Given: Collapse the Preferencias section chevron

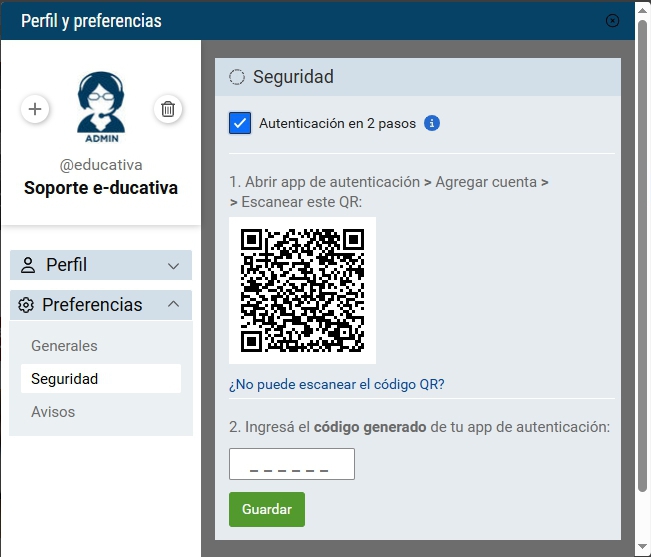Looking at the screenshot, I should [174, 304].
